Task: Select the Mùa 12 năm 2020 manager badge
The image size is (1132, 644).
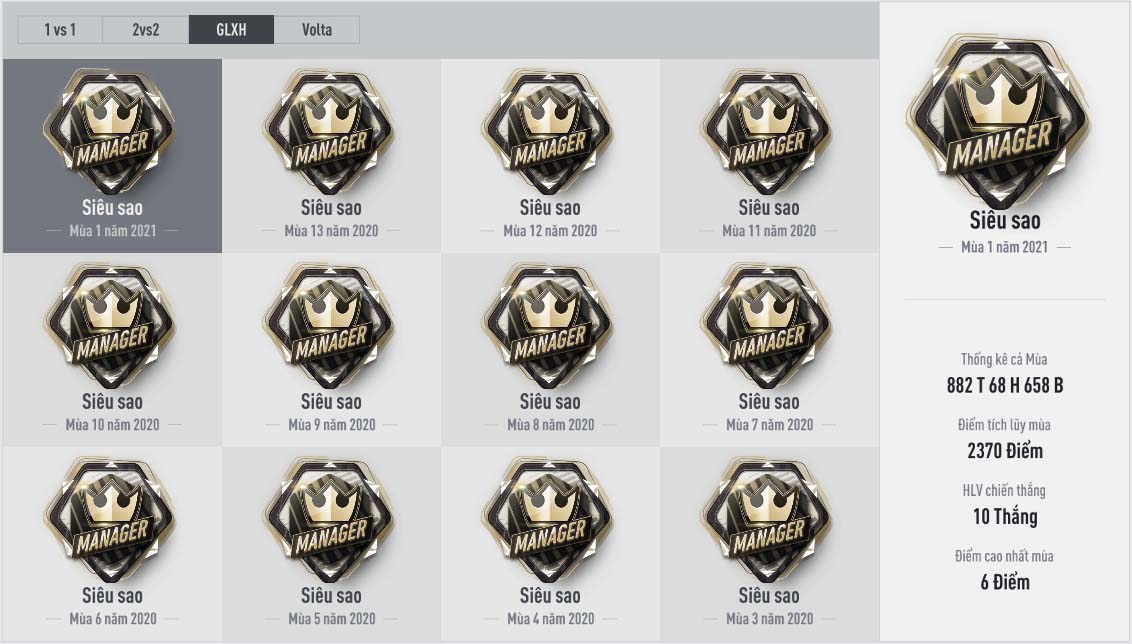Action: click(x=549, y=131)
